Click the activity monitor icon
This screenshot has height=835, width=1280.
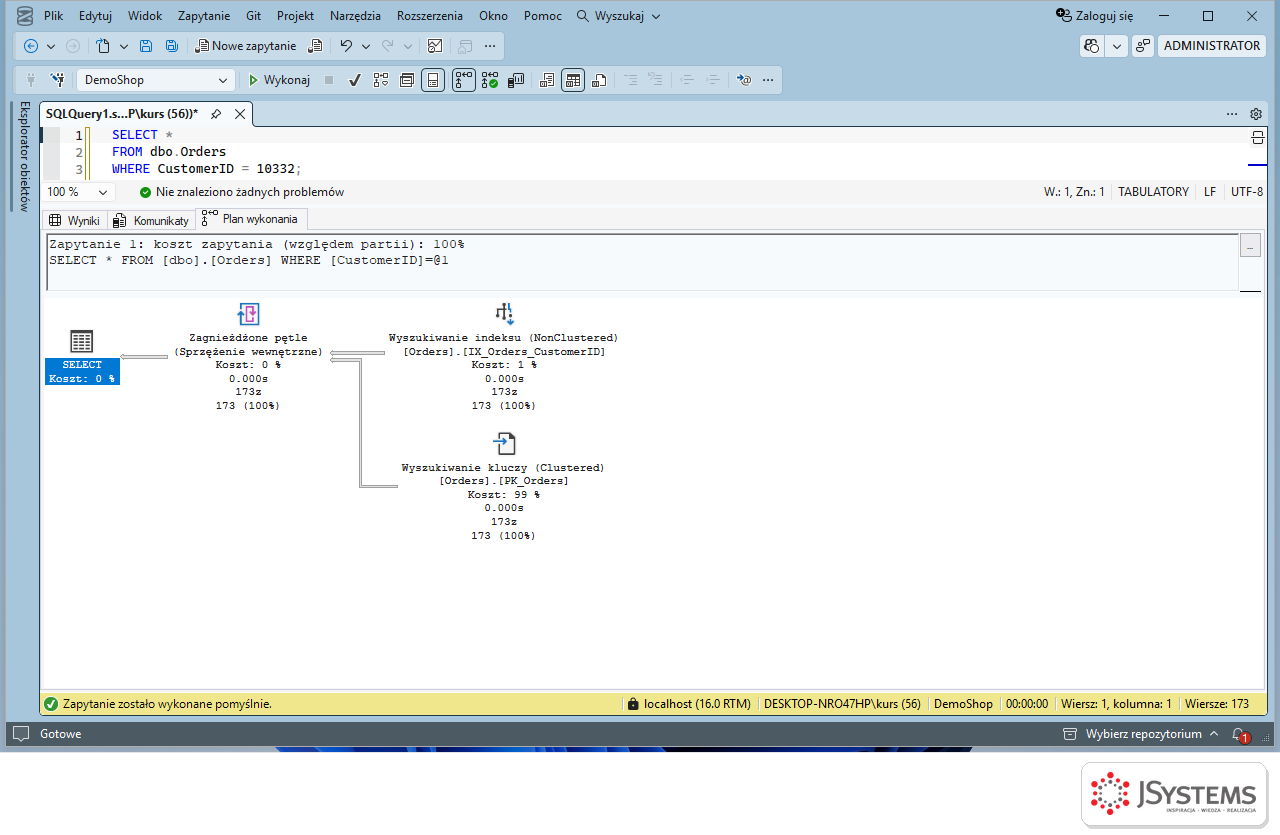pyautogui.click(x=435, y=46)
